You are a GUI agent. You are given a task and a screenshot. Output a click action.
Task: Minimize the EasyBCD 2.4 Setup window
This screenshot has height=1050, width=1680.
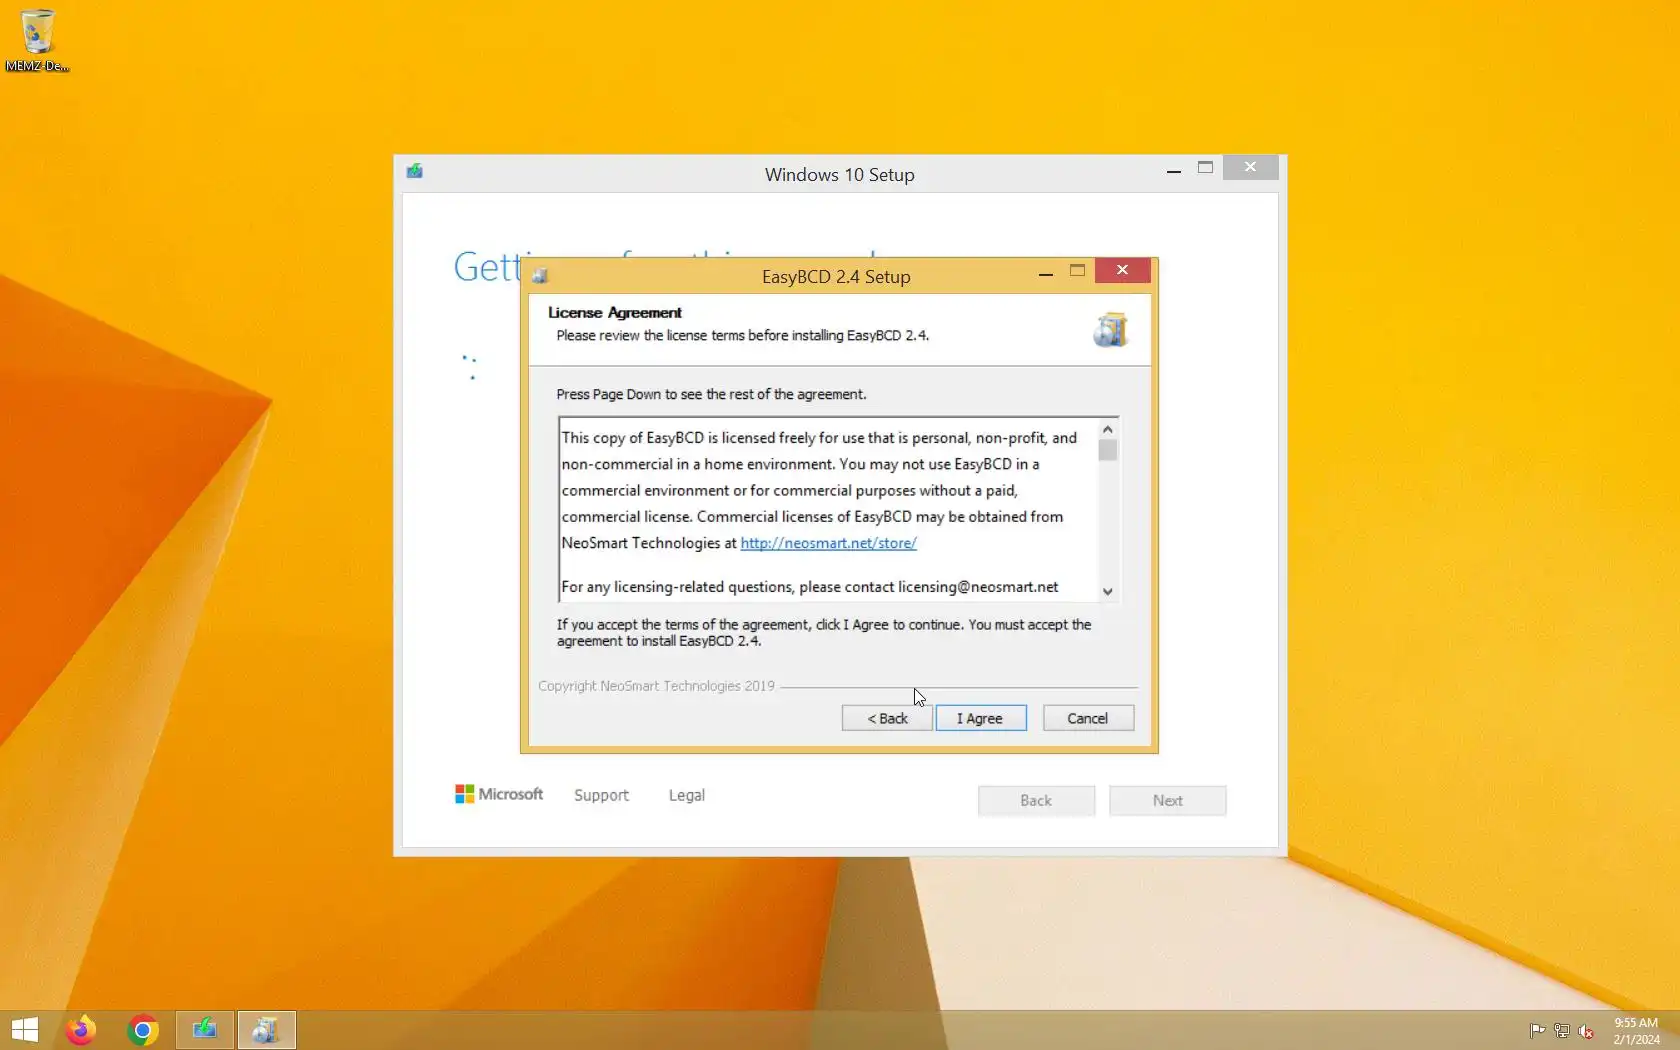(x=1045, y=272)
